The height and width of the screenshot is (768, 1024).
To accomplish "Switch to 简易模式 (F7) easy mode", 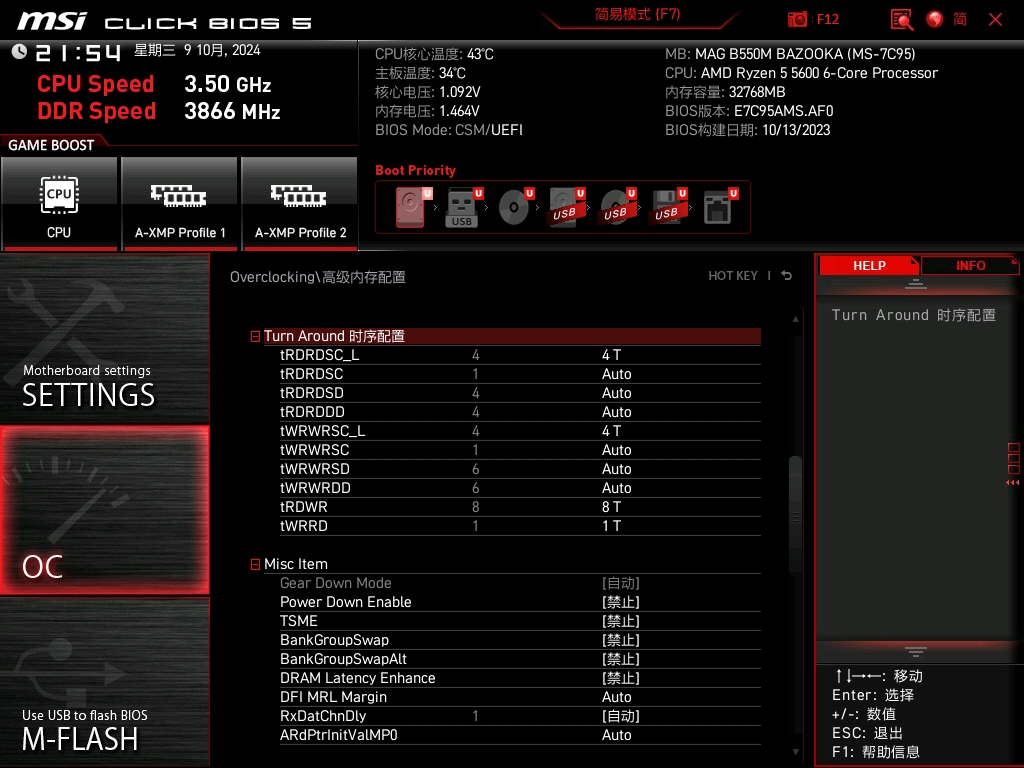I will [637, 14].
